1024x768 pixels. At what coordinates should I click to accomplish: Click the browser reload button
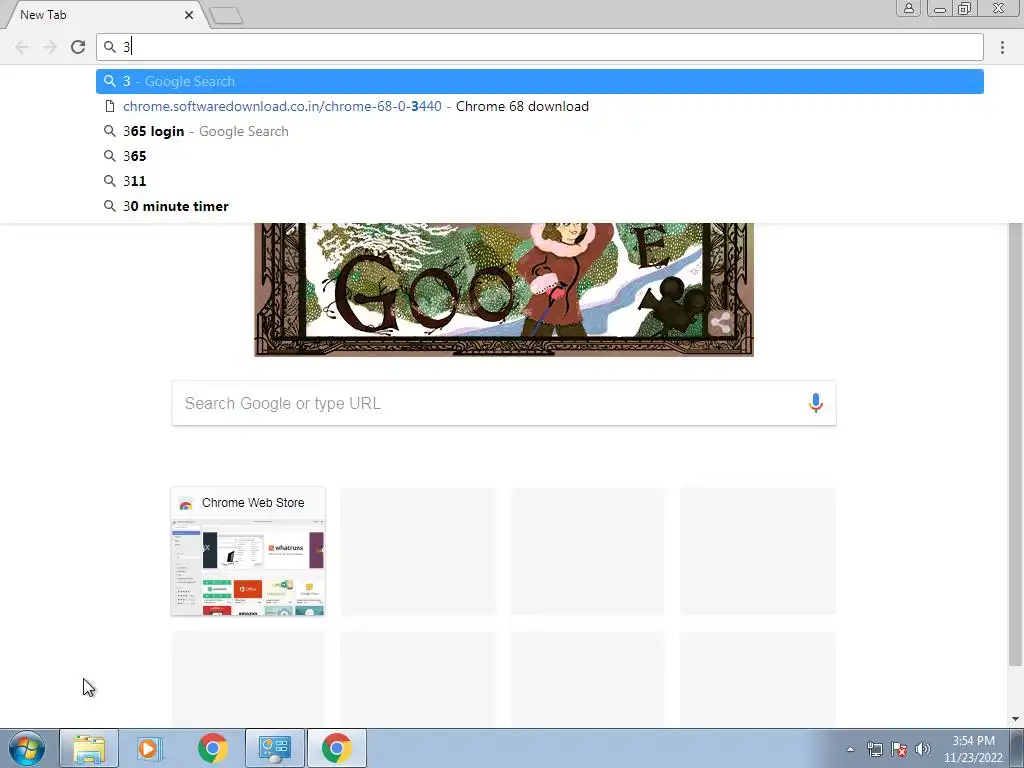(x=78, y=47)
